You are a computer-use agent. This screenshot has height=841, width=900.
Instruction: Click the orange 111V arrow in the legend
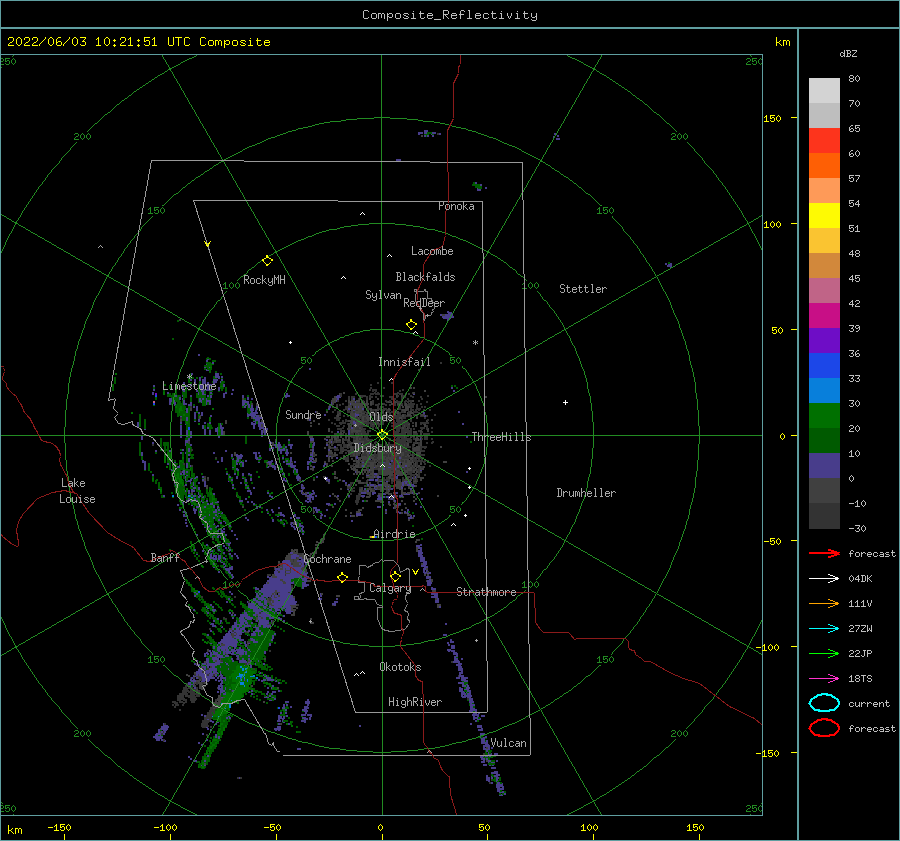pyautogui.click(x=824, y=603)
